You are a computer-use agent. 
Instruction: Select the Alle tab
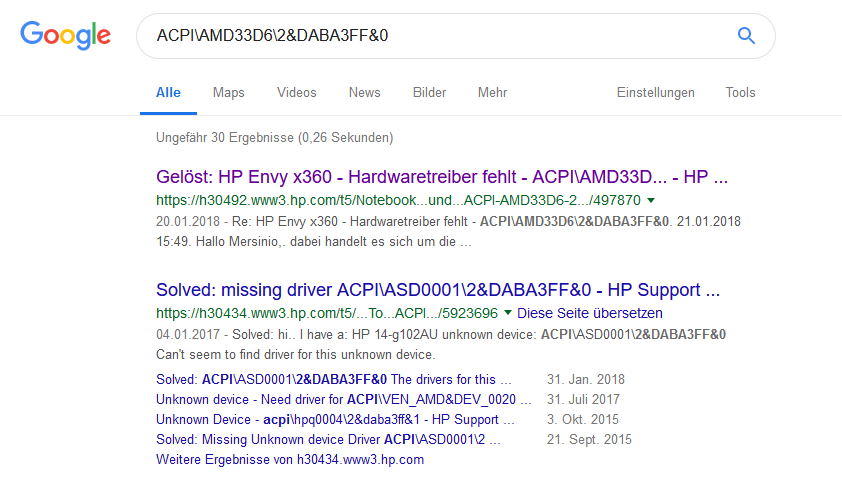pos(168,92)
